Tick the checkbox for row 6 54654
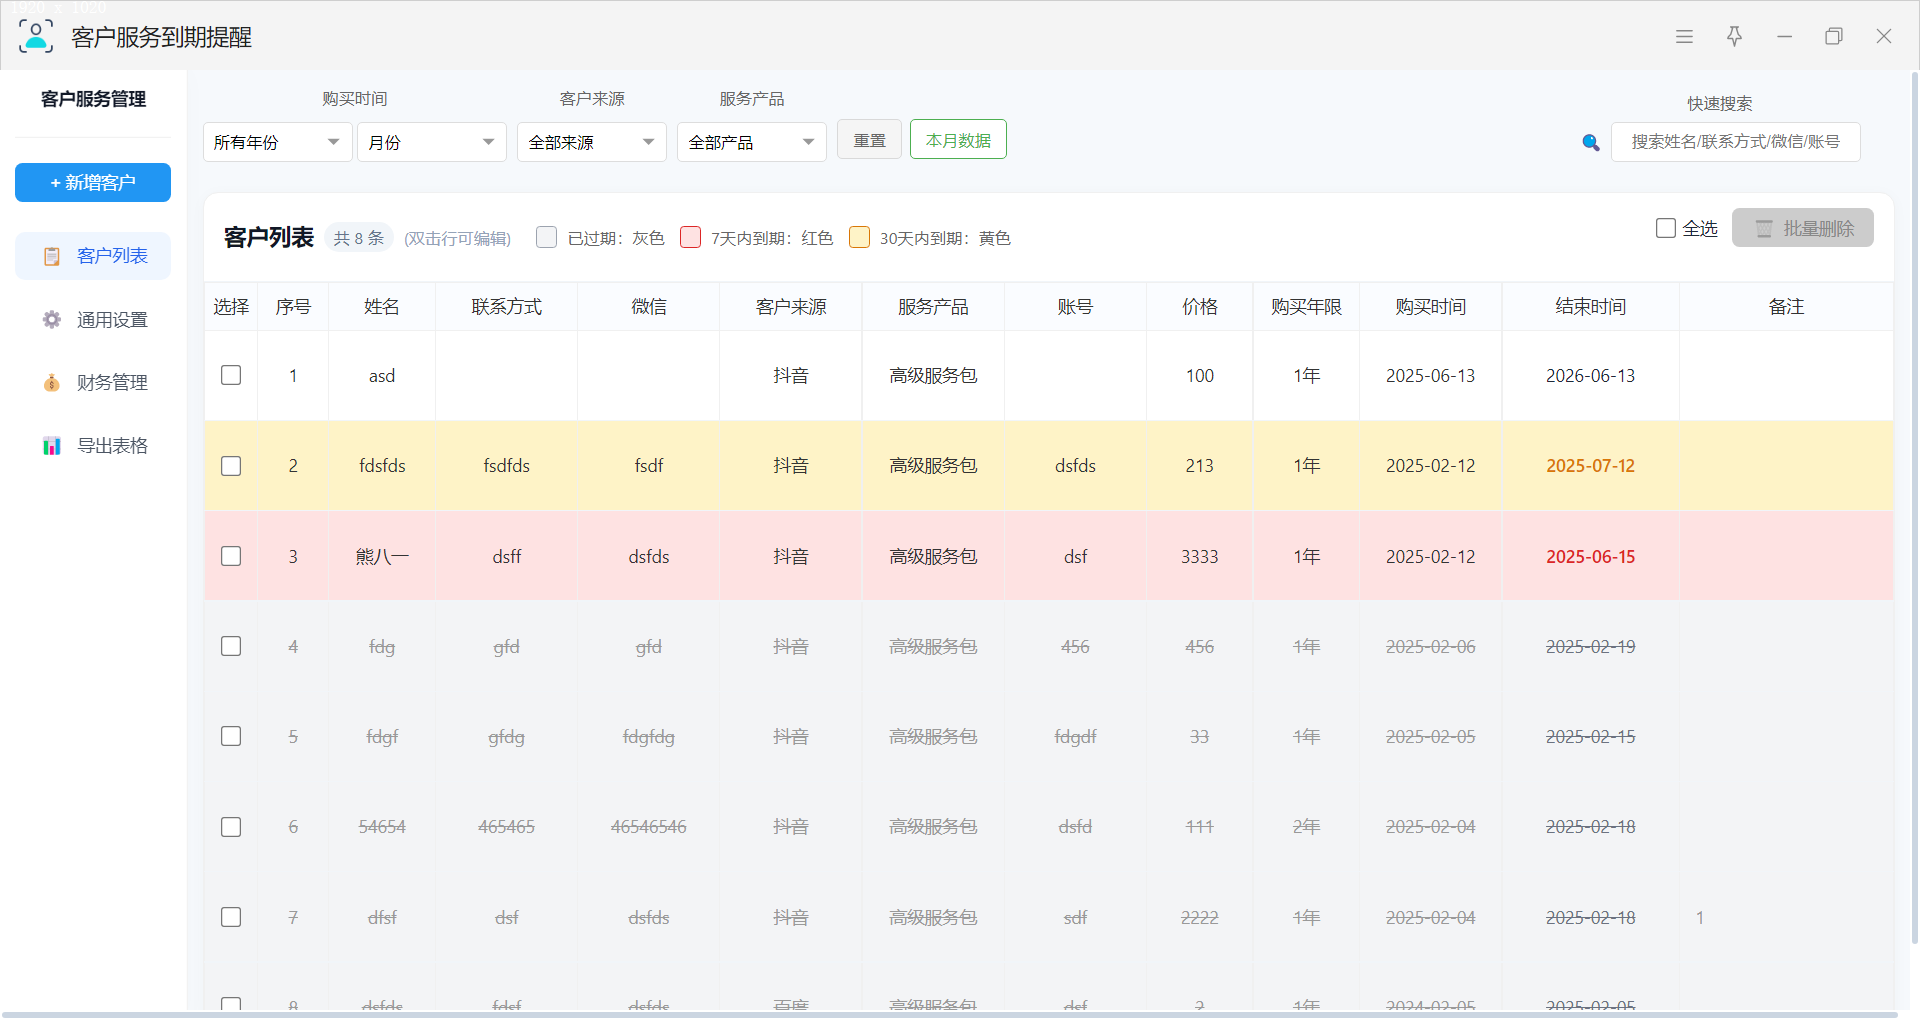Image resolution: width=1920 pixels, height=1020 pixels. [231, 827]
